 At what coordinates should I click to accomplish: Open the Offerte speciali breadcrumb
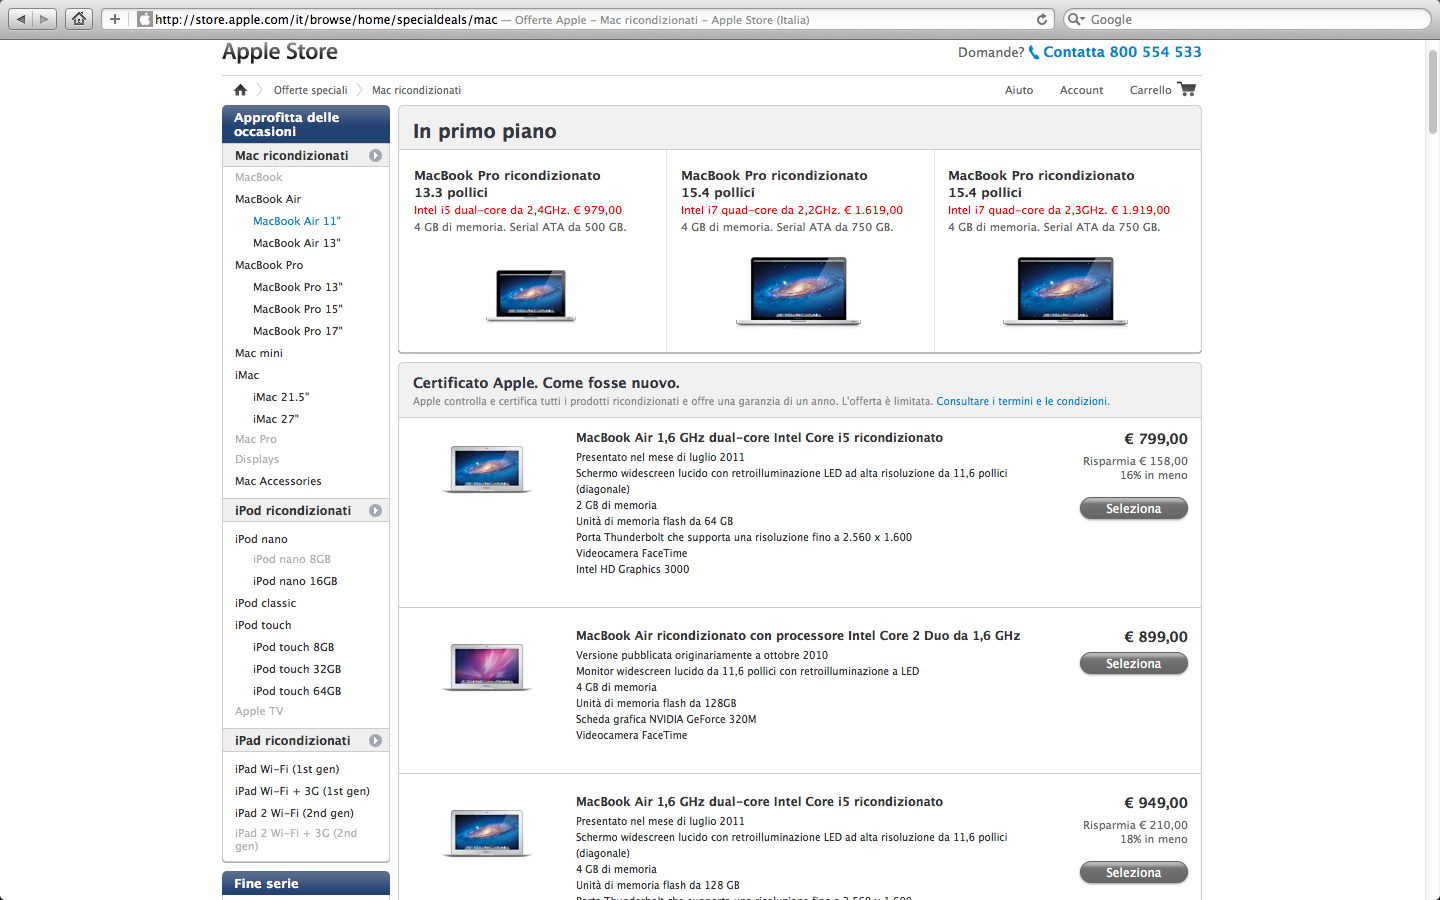tap(310, 90)
